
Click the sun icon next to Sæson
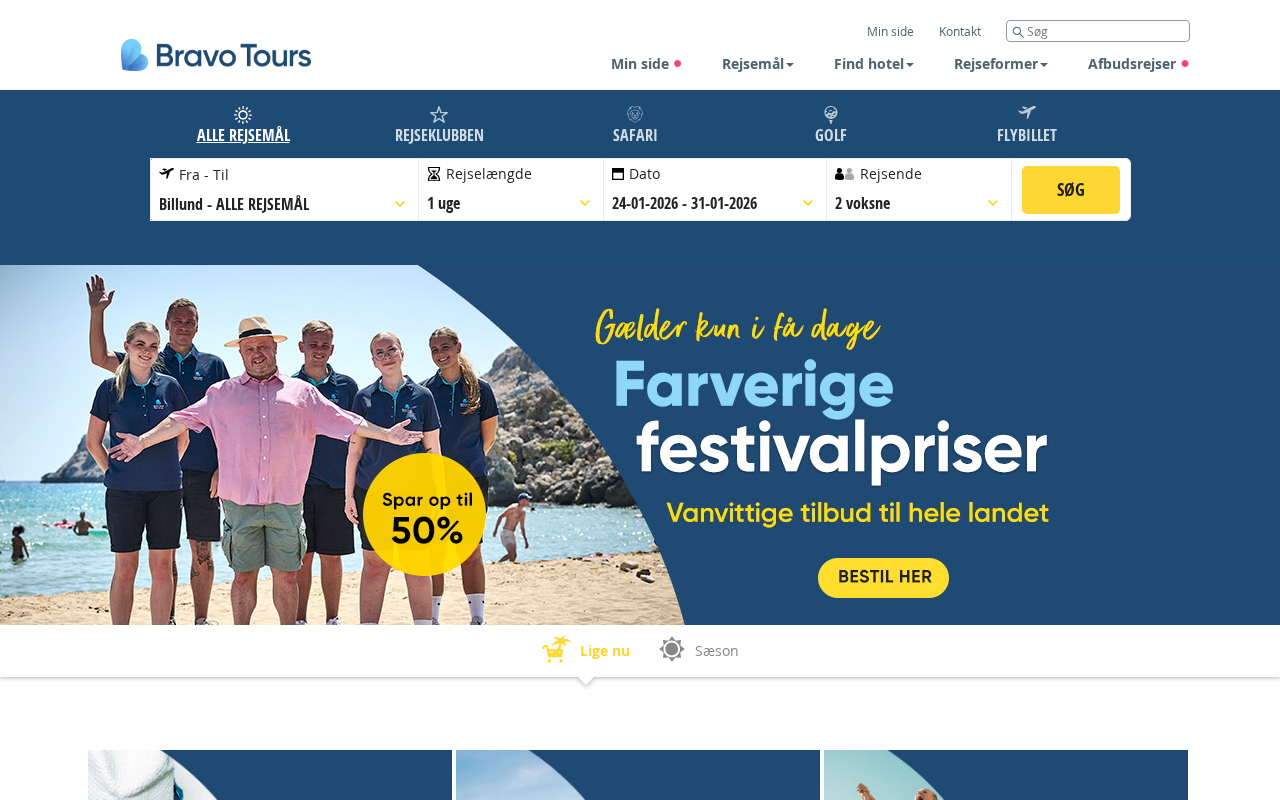point(672,649)
